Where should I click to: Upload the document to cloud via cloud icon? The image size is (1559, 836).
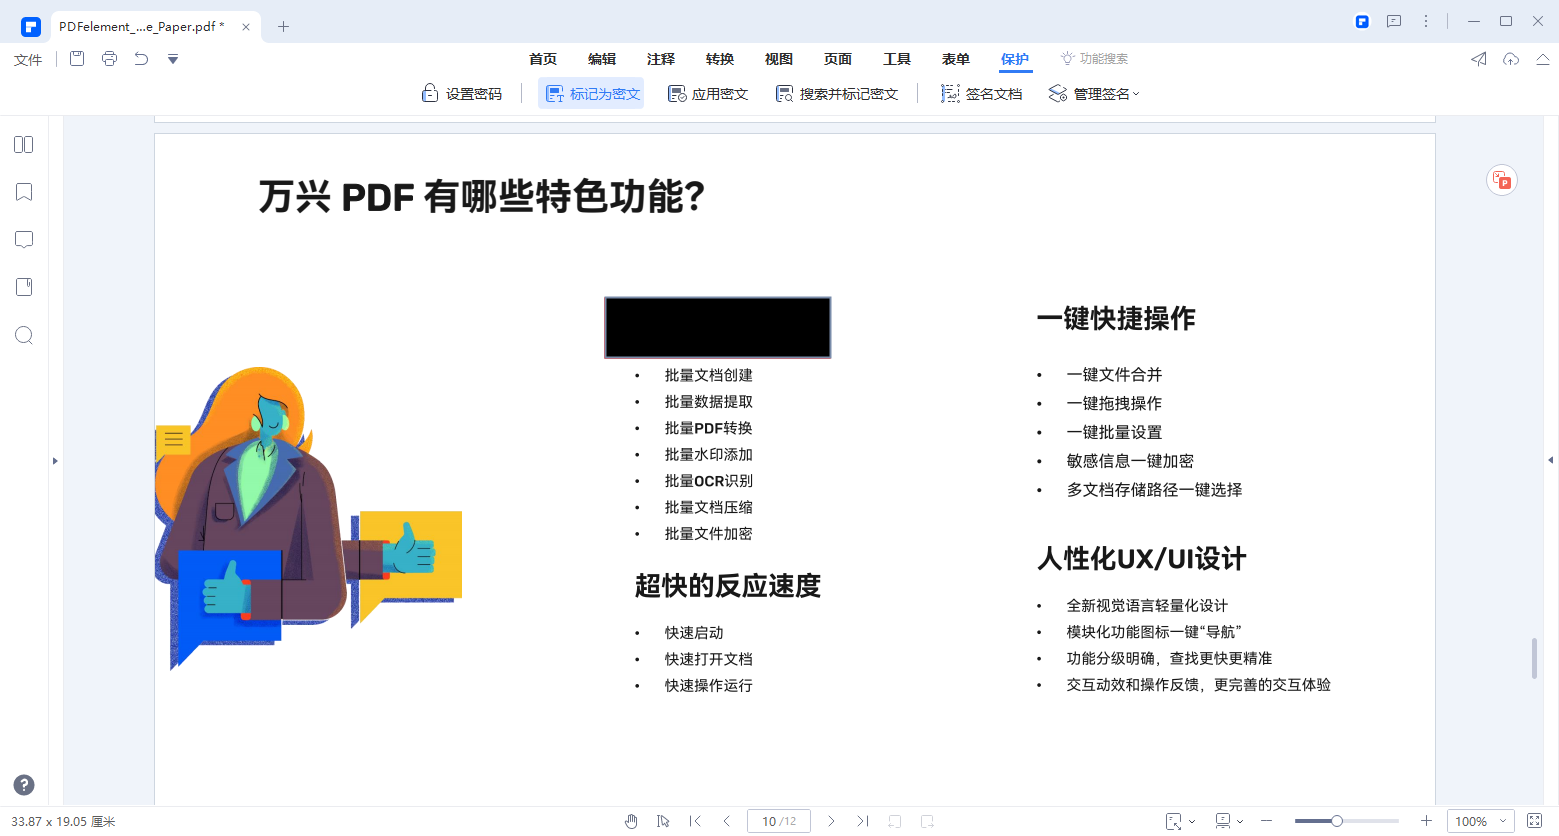(1510, 59)
